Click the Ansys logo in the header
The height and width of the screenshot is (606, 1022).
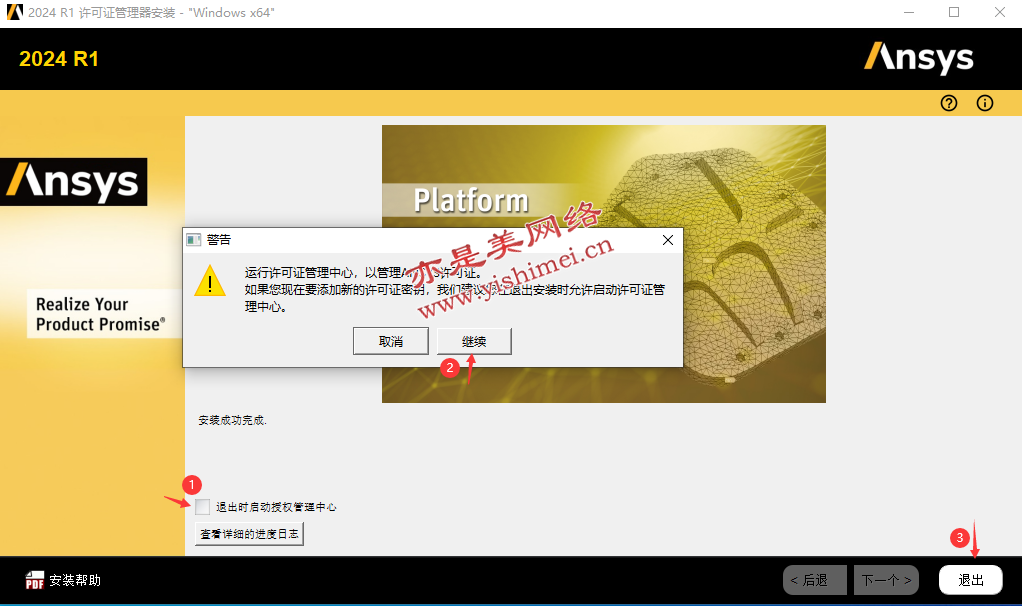point(918,58)
